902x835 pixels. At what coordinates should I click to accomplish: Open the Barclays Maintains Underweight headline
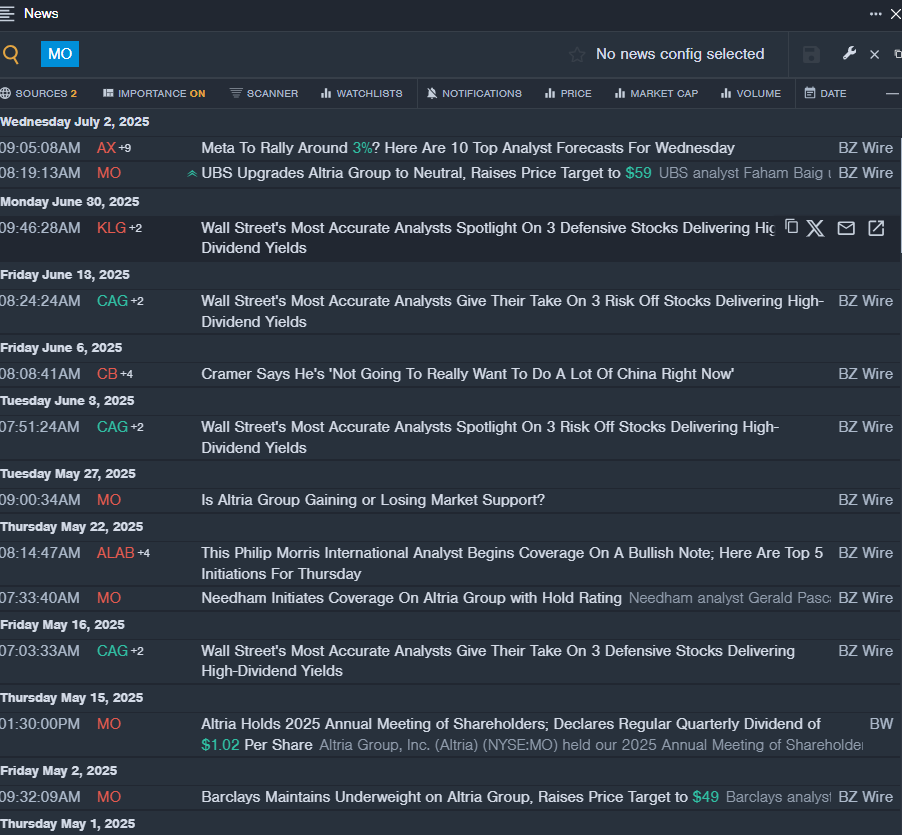pyautogui.click(x=460, y=797)
